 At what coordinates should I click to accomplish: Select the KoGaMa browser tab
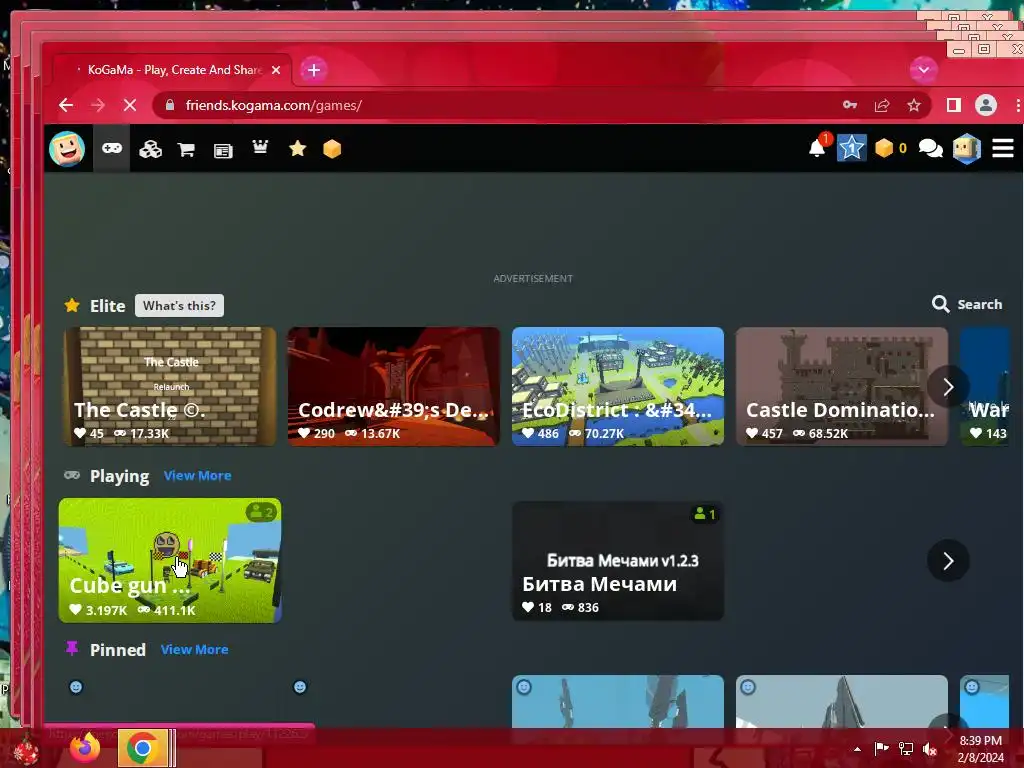click(174, 70)
